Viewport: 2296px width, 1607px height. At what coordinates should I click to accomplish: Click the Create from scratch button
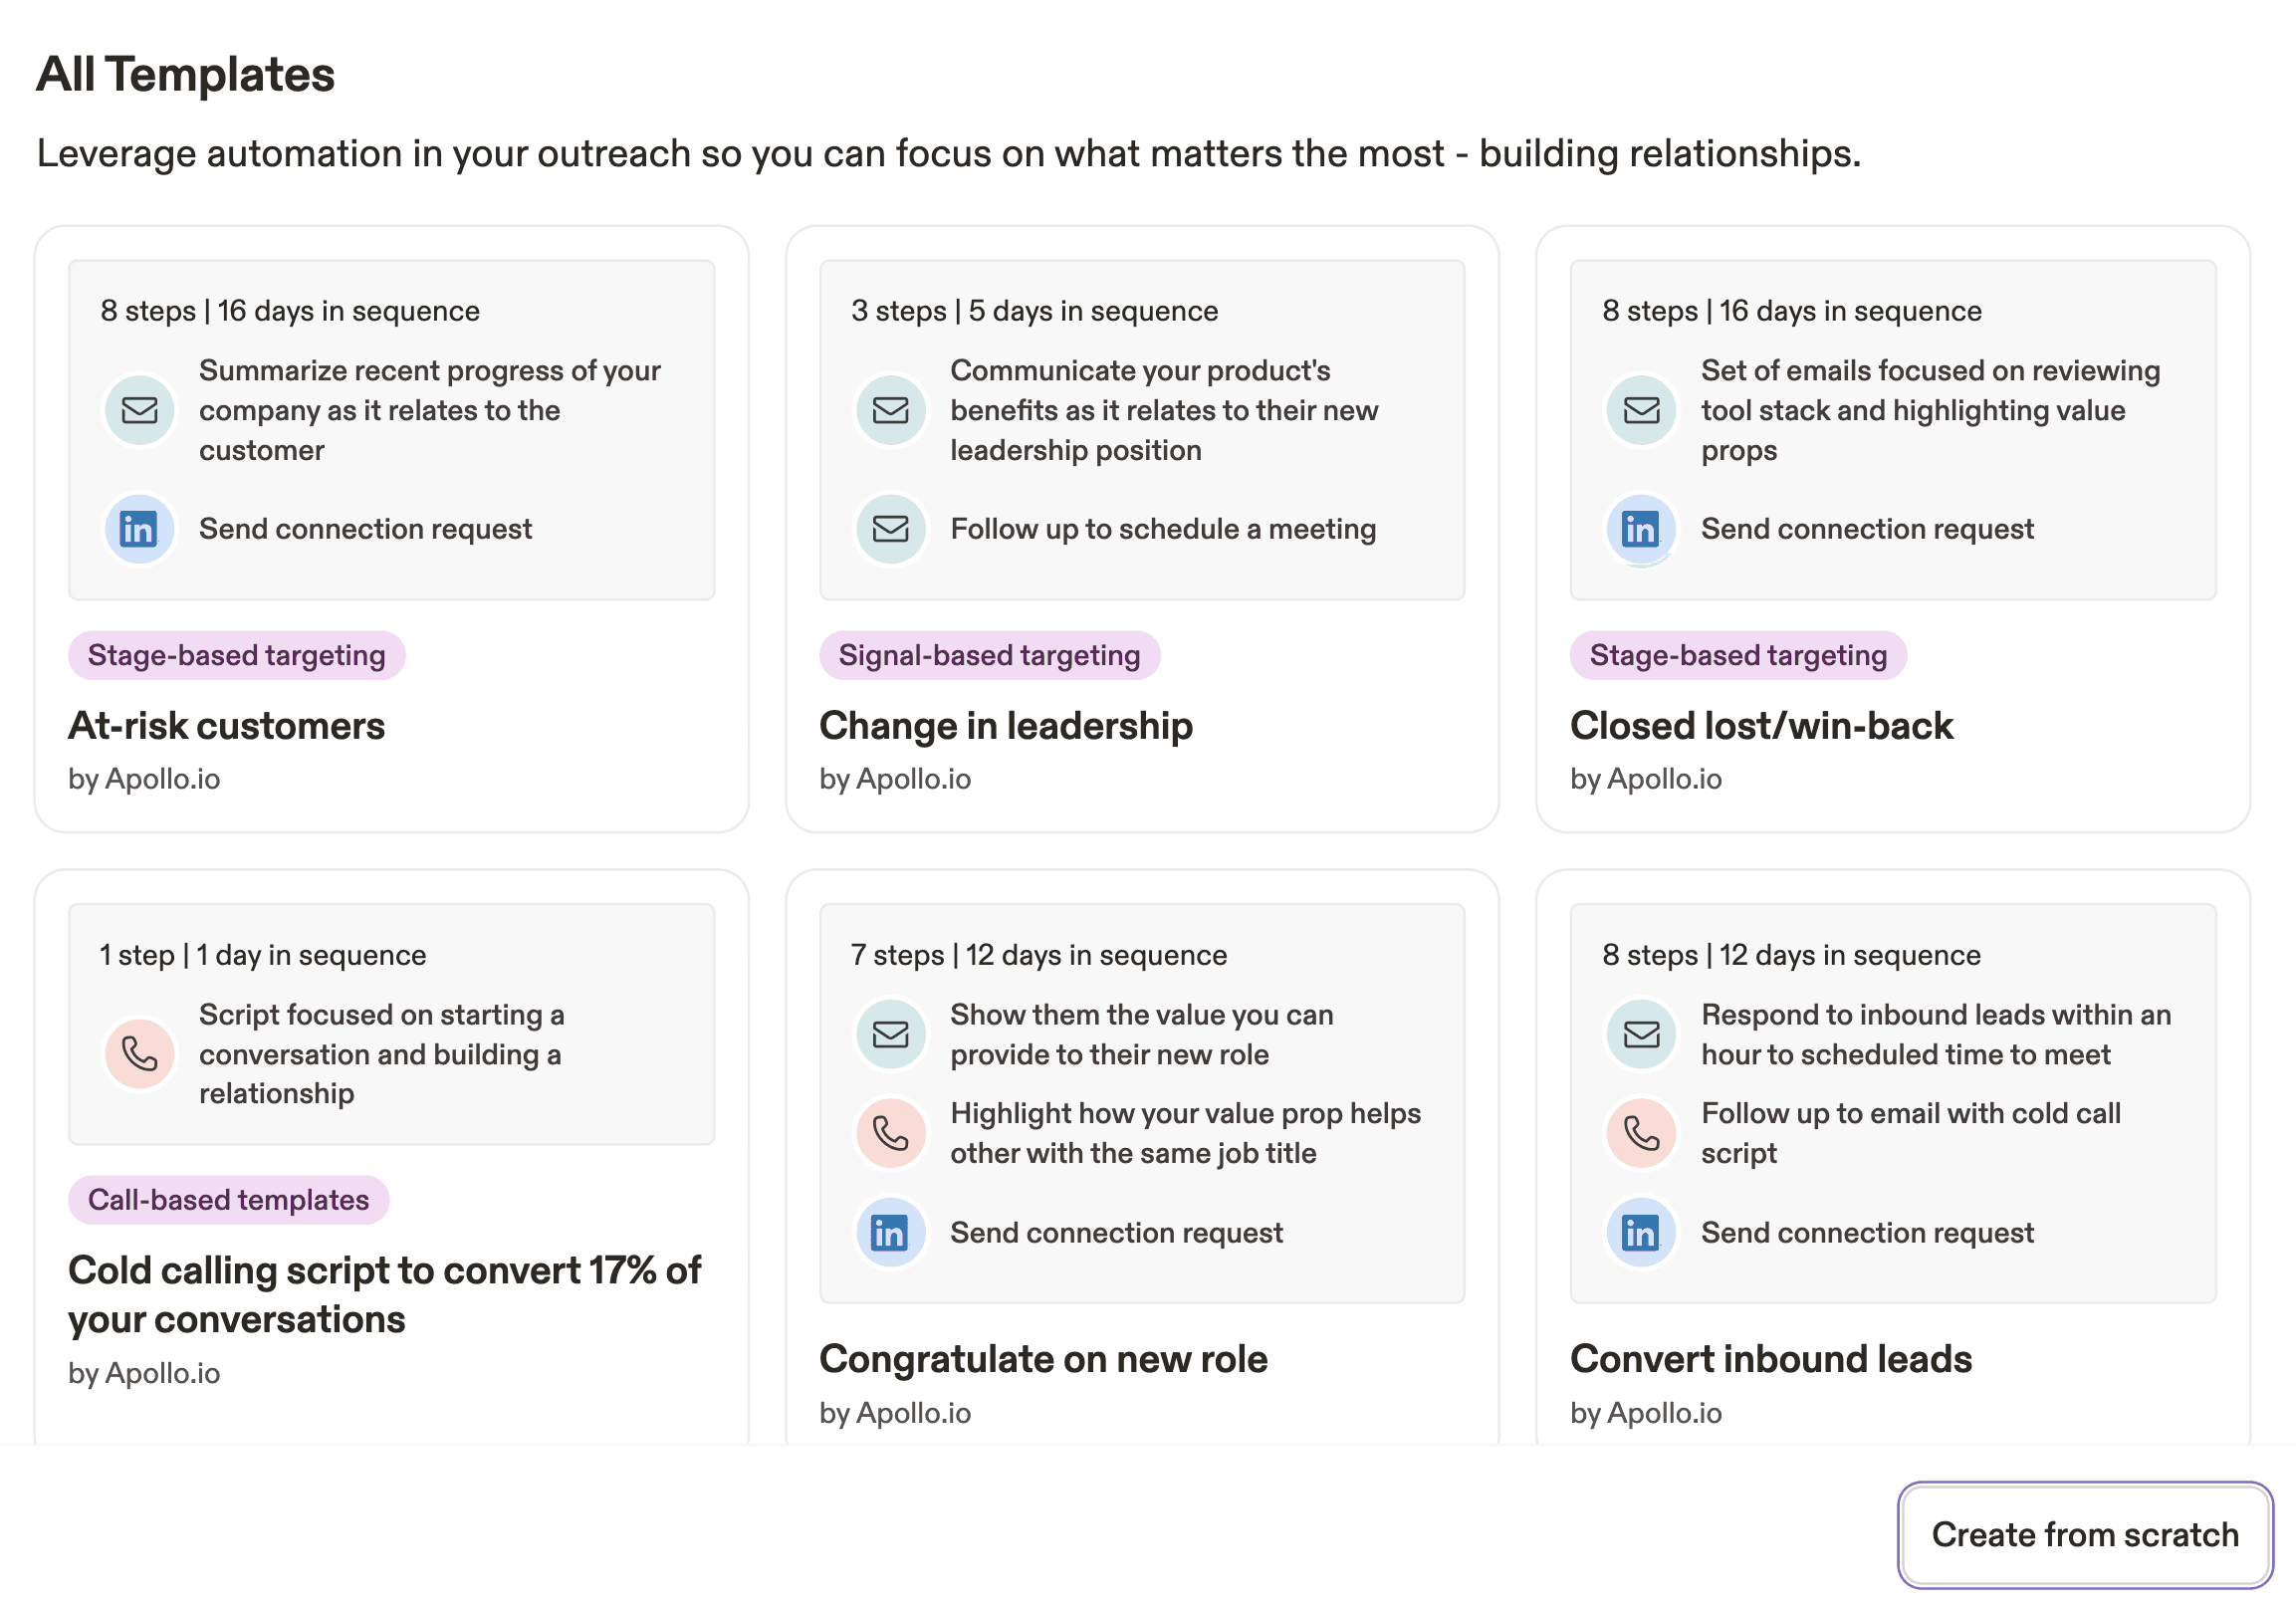pyautogui.click(x=2086, y=1535)
